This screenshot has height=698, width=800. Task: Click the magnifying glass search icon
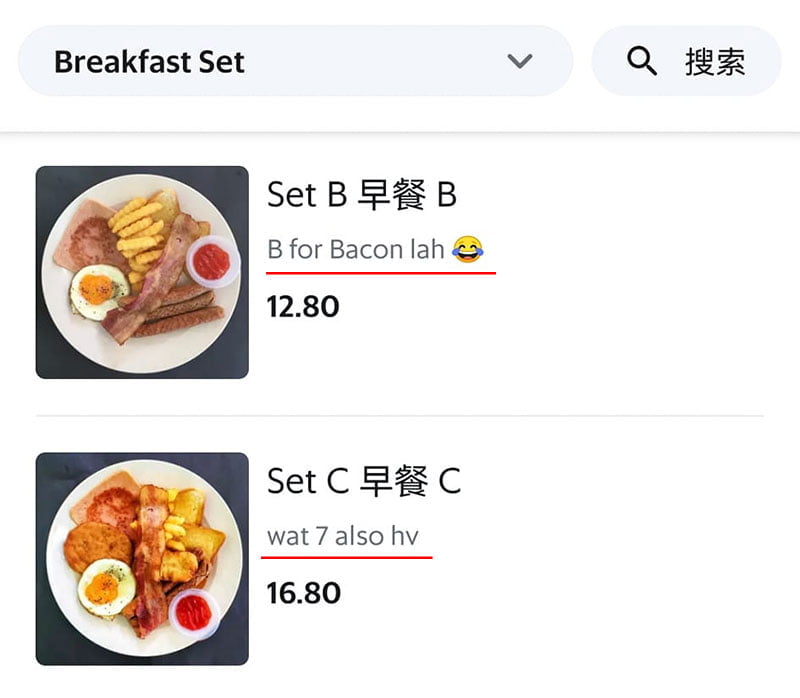642,61
